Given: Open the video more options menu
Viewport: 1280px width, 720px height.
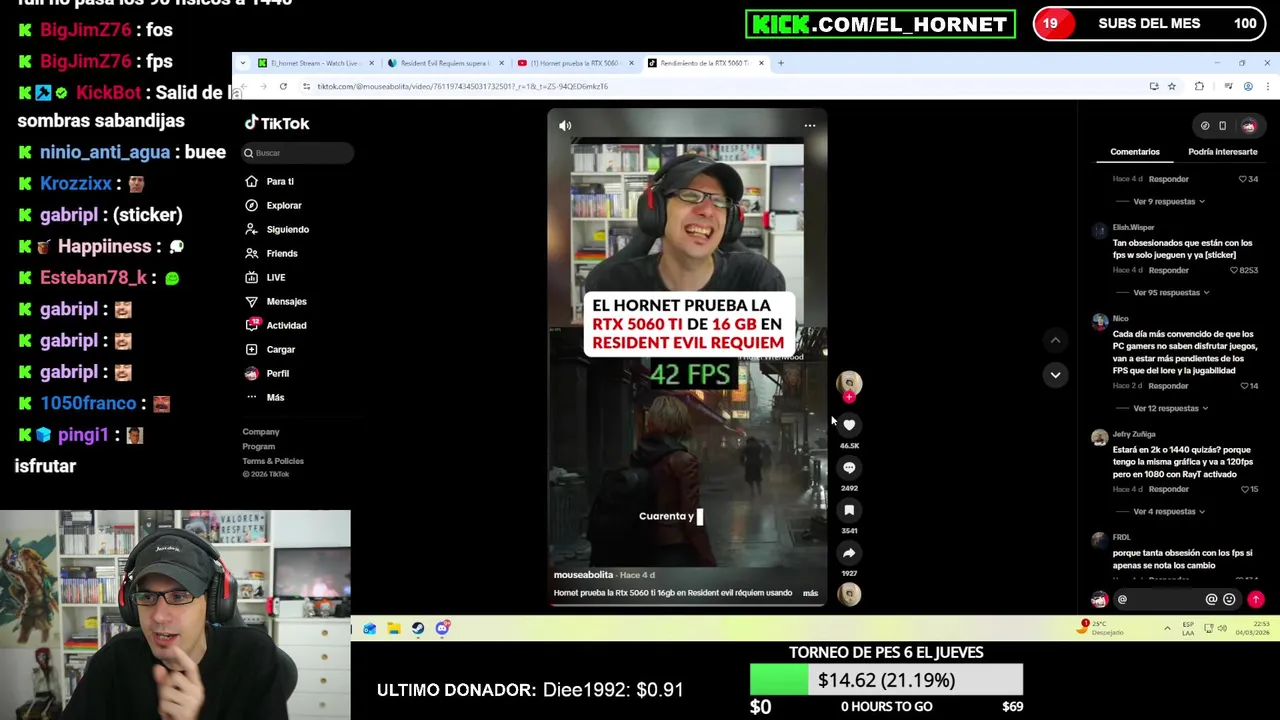Looking at the screenshot, I should click(x=810, y=126).
